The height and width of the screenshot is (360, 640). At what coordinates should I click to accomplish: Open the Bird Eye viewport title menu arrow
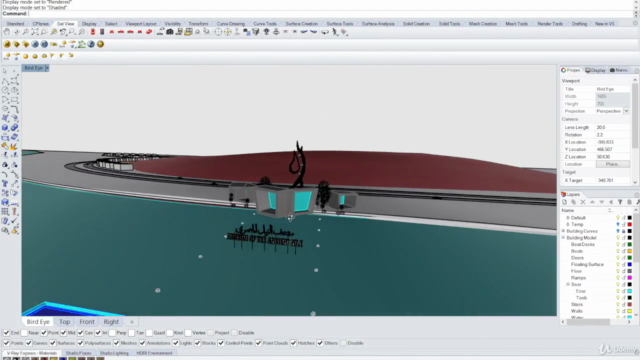47,68
